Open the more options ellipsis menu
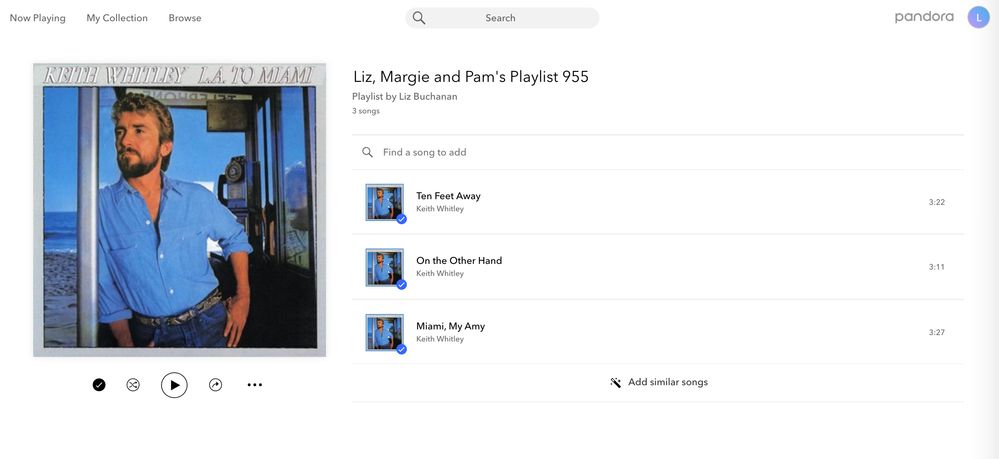 click(255, 385)
